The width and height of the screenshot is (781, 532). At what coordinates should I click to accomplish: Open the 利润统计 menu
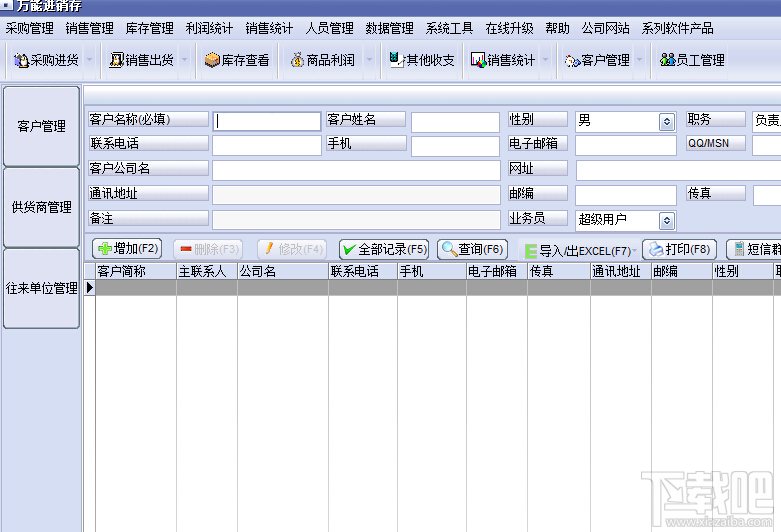(209, 28)
